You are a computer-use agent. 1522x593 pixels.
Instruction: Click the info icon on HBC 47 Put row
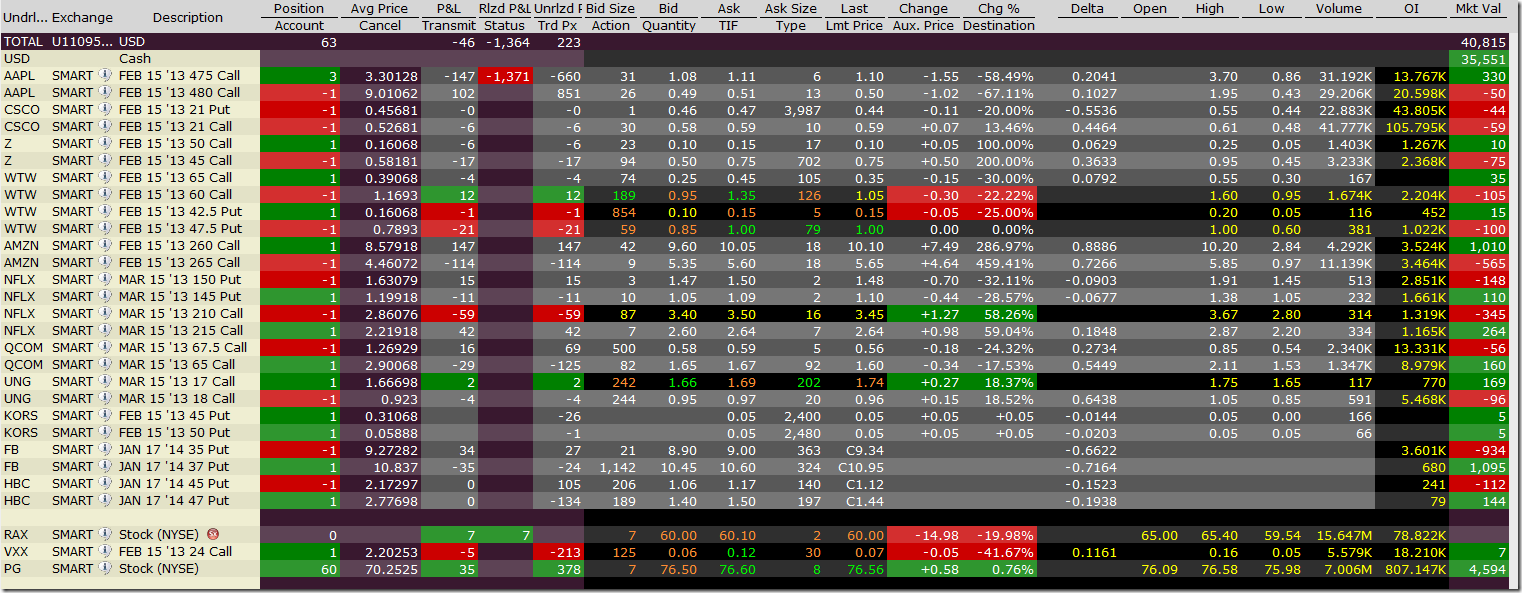pos(105,501)
